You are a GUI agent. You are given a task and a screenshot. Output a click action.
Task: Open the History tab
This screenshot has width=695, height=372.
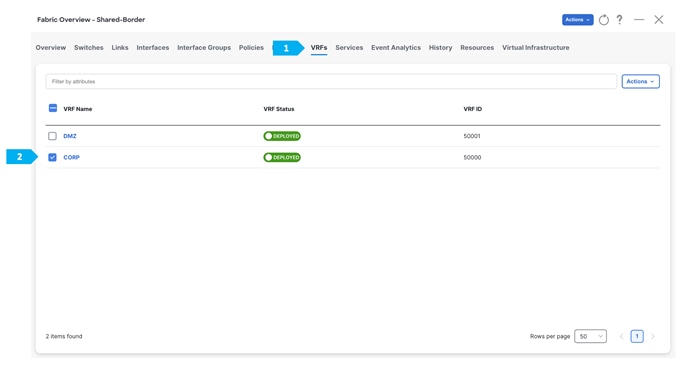point(440,47)
